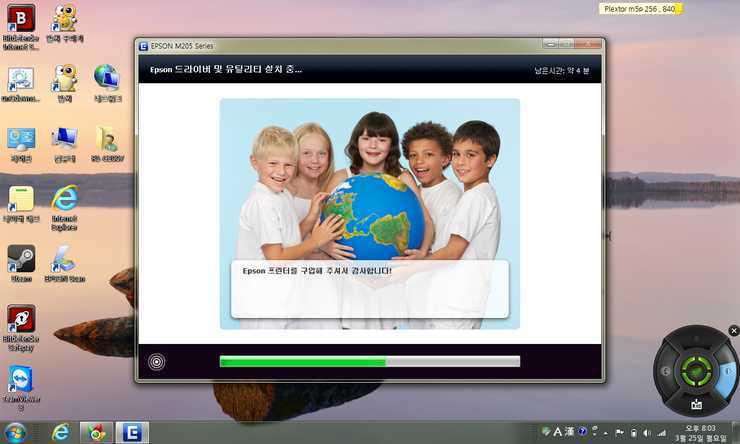Open Chrome from the taskbar
The image size is (740, 444).
(97, 432)
